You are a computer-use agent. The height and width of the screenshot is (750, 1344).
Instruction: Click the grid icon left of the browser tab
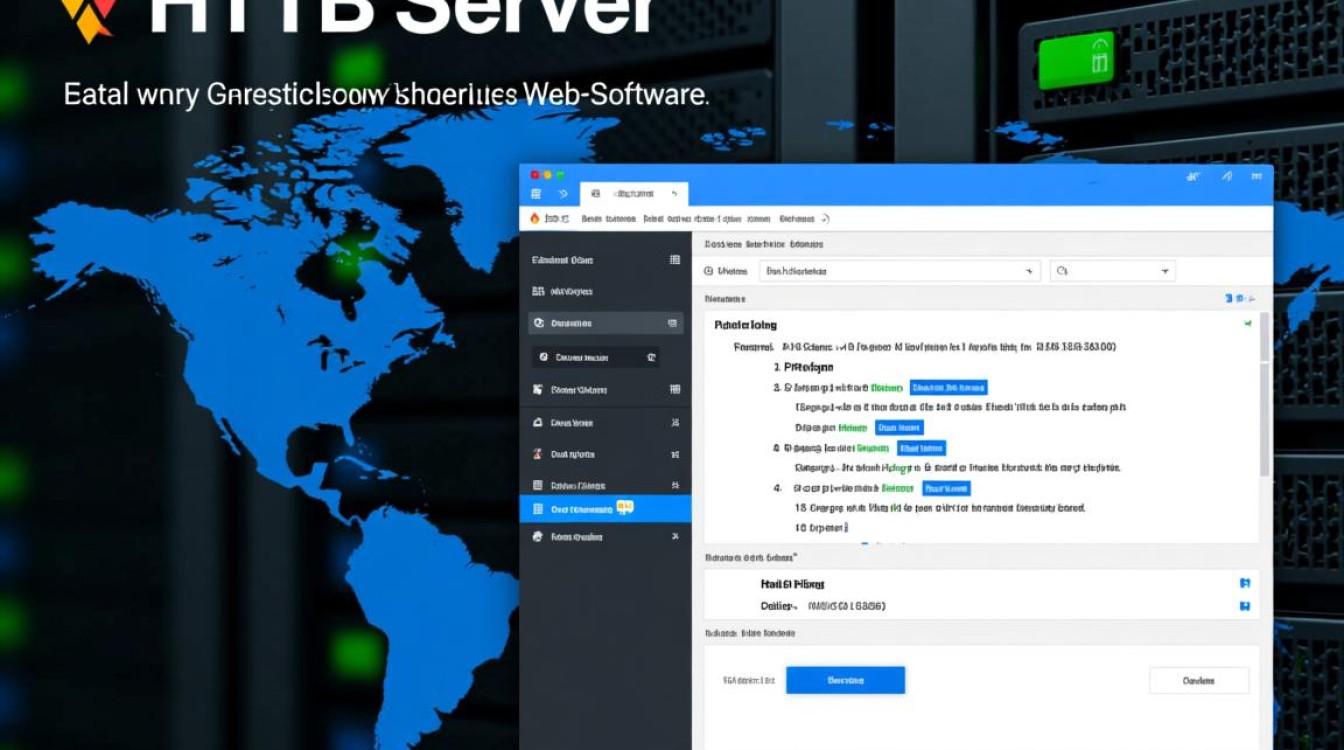(536, 194)
